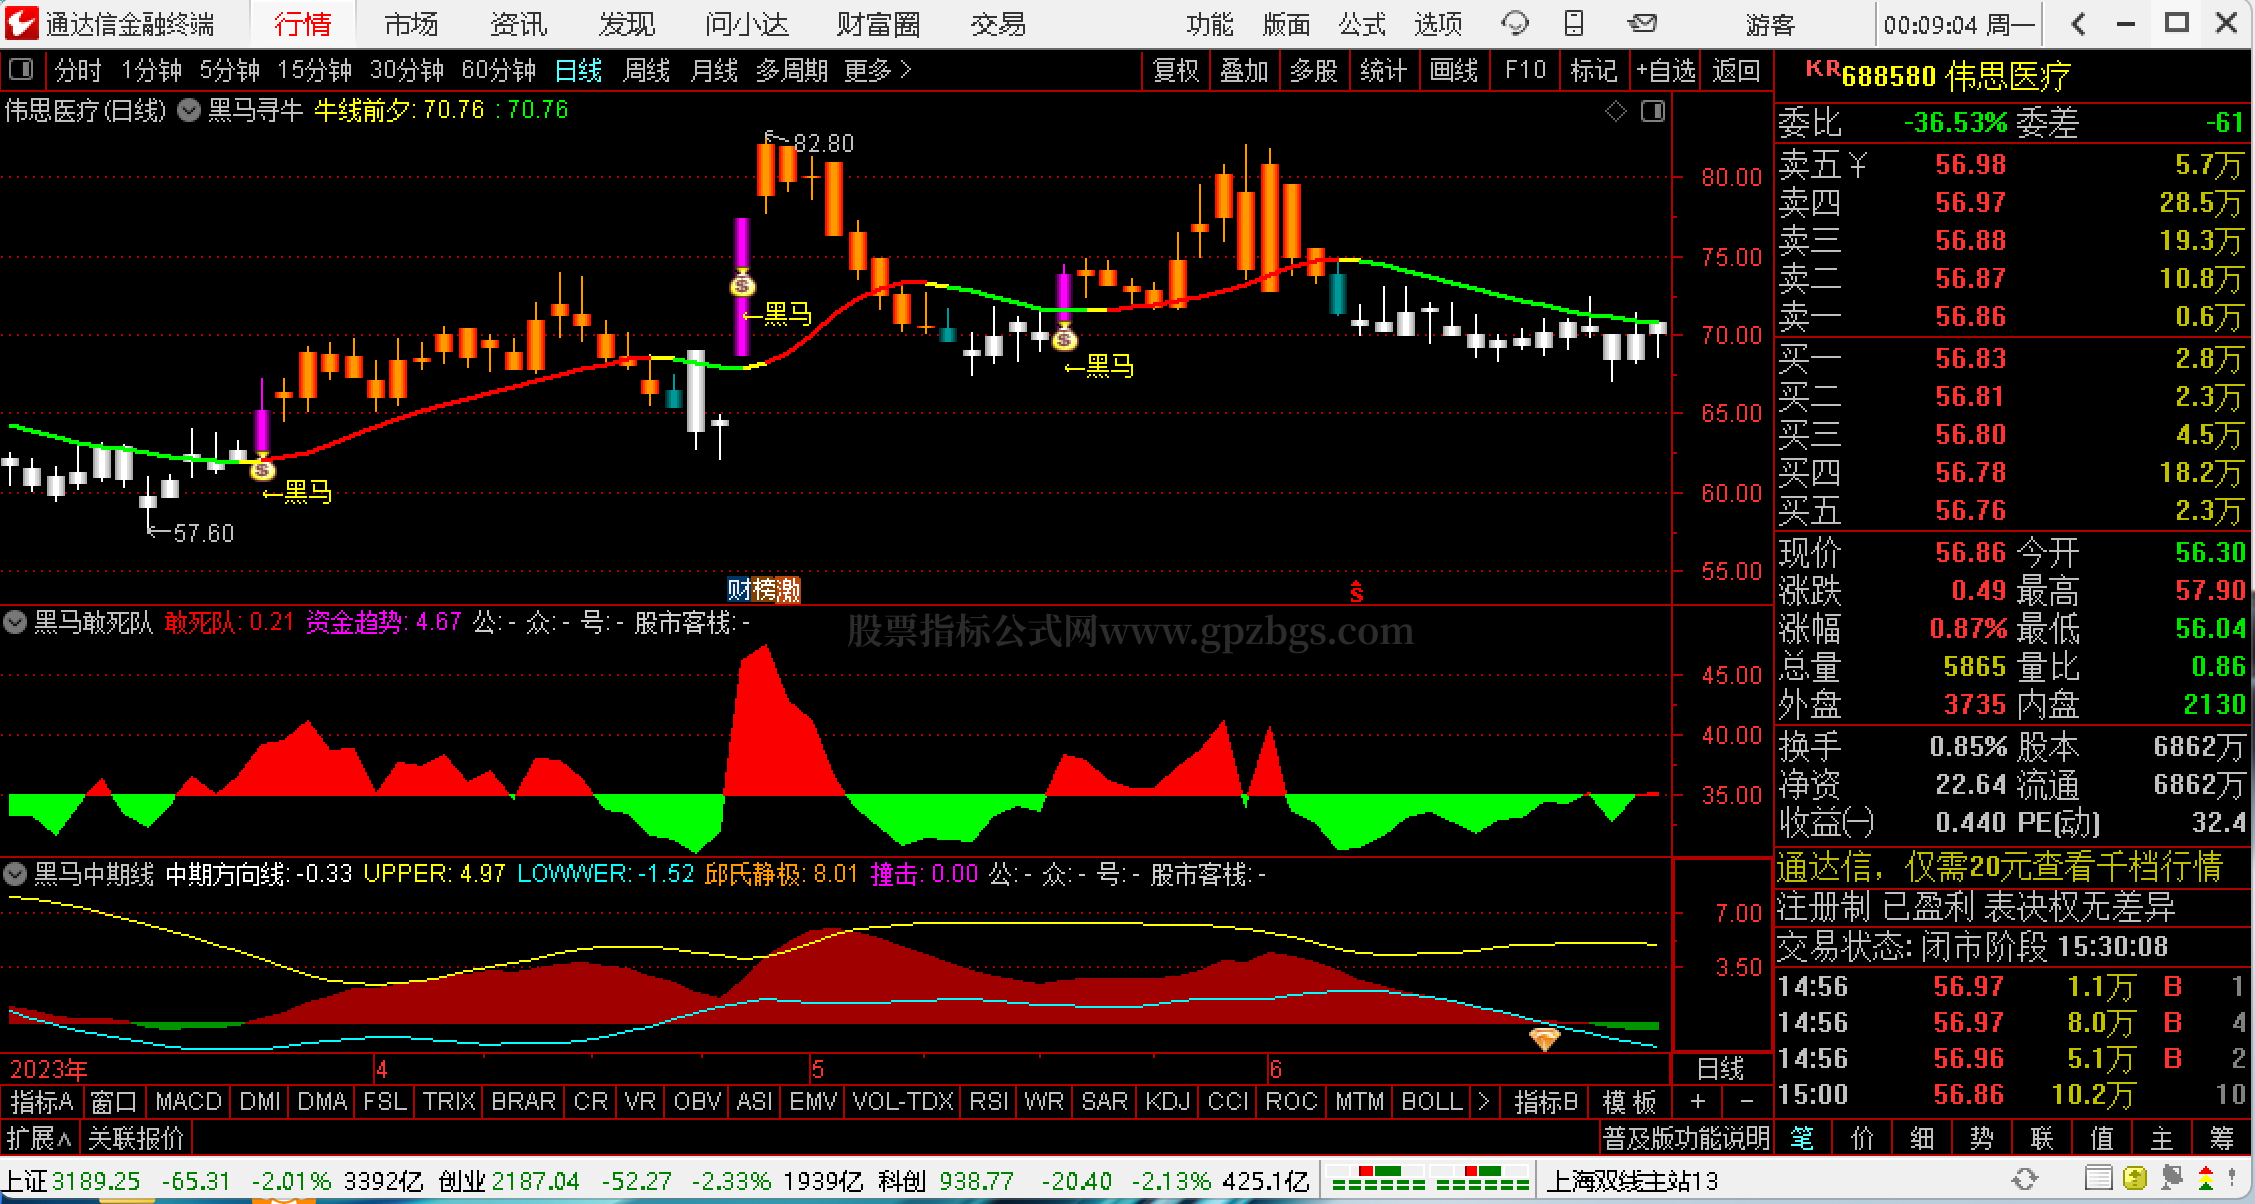The image size is (2255, 1204).
Task: Click +自选 to add to watchlist
Action: click(1665, 70)
